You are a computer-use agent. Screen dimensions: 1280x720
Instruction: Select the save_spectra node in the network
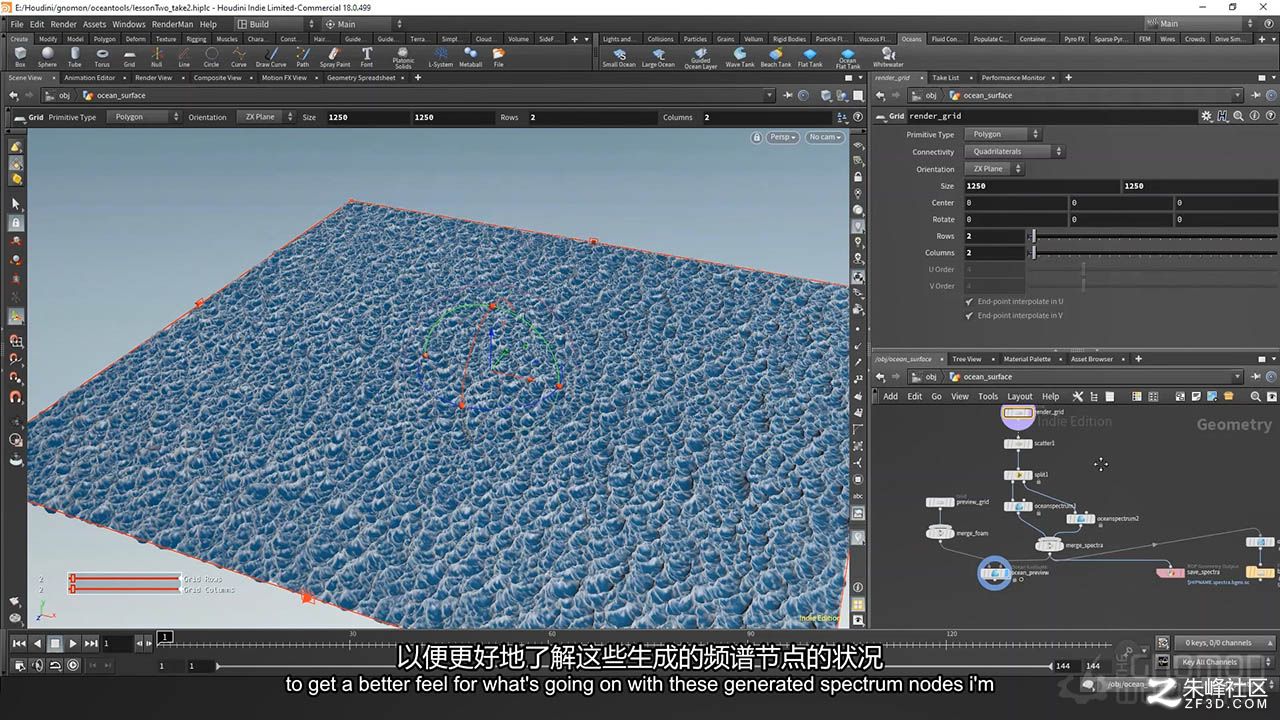point(1170,572)
